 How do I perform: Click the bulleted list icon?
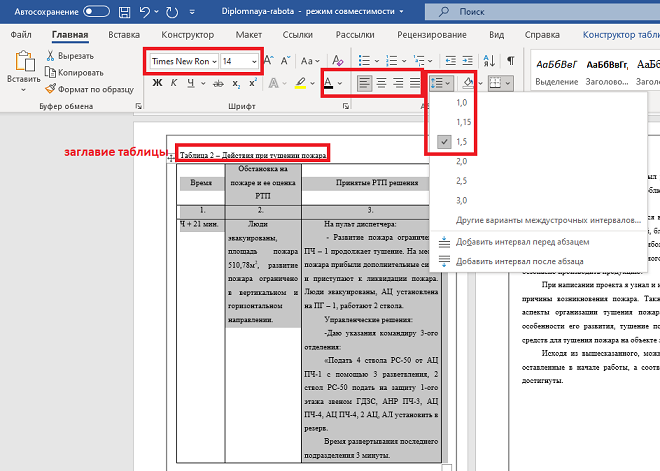[x=362, y=60]
